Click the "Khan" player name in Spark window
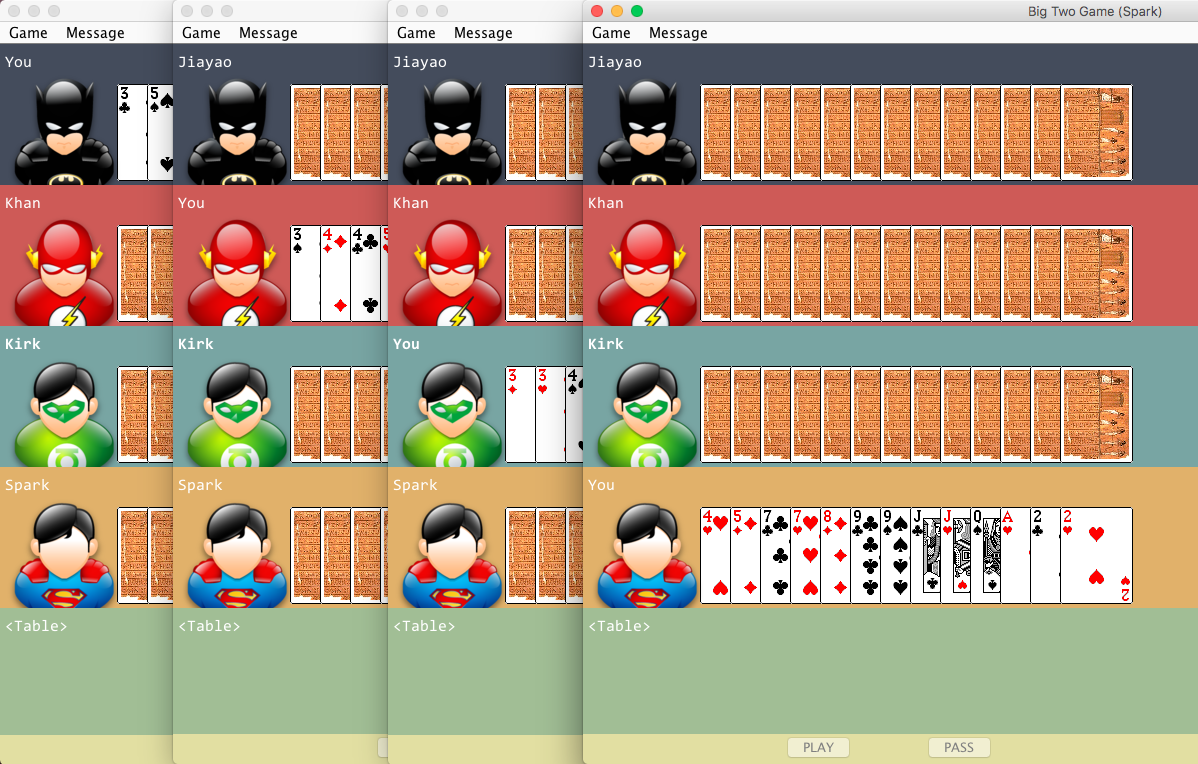Viewport: 1198px width, 764px height. click(x=605, y=202)
